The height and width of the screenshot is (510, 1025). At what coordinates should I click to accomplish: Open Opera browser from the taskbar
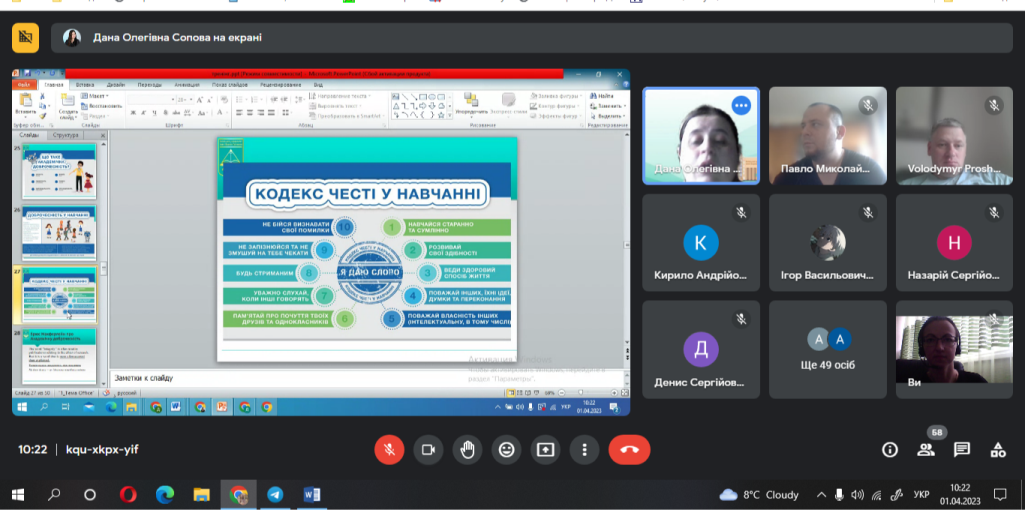(x=128, y=494)
